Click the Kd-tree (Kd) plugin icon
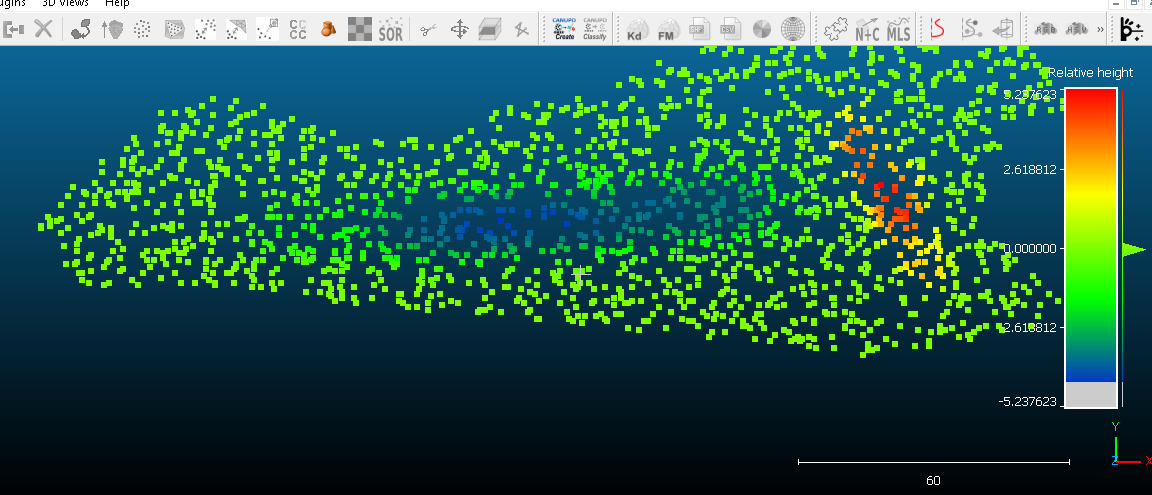The height and width of the screenshot is (495, 1152). click(x=636, y=30)
